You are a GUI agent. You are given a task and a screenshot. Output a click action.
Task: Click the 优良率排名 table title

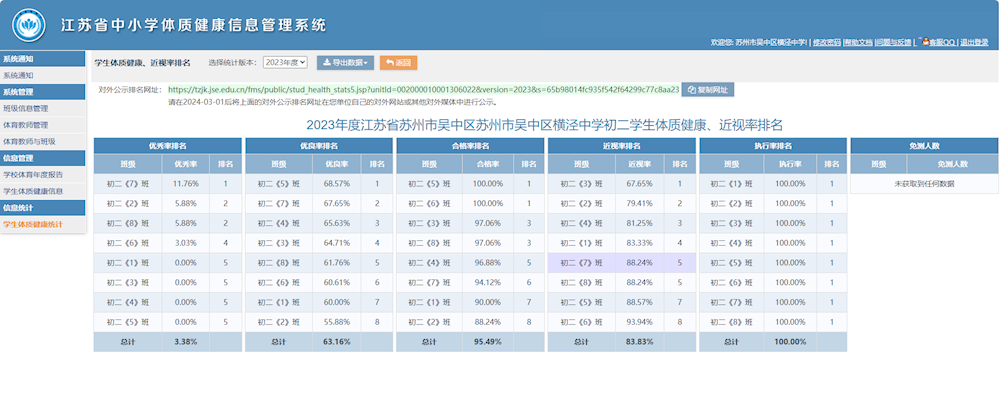click(320, 145)
